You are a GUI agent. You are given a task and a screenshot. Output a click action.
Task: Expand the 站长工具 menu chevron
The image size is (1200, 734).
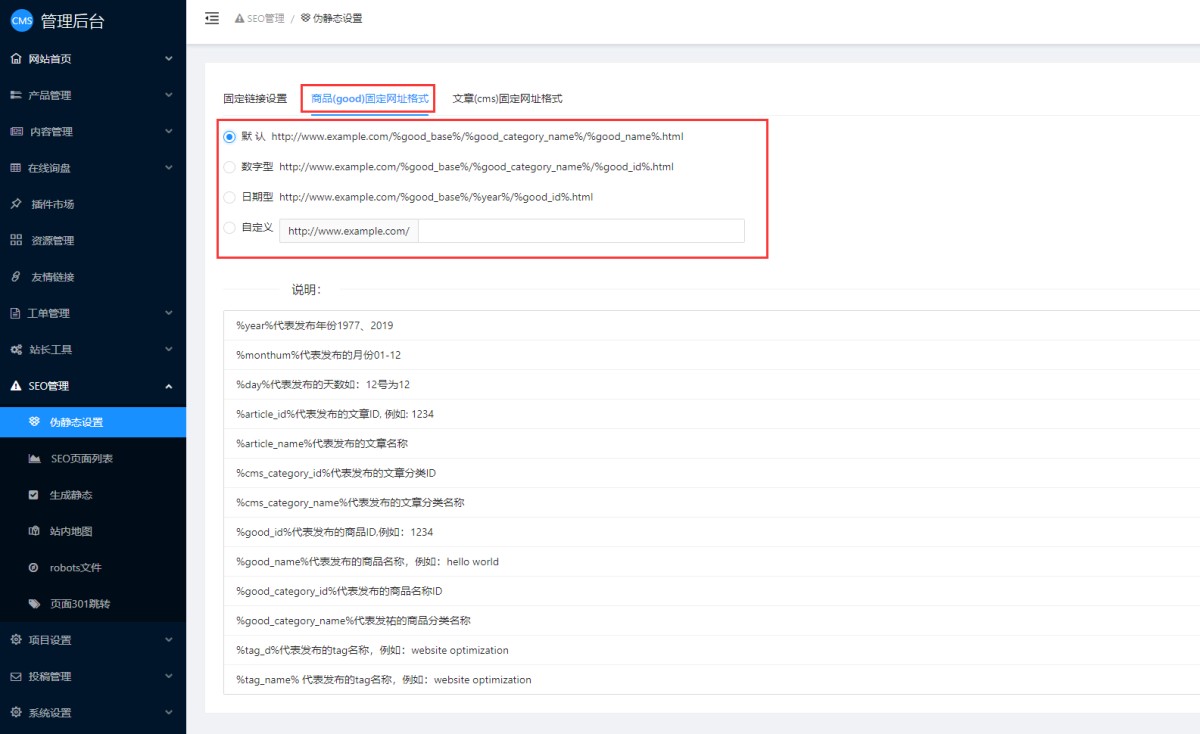pyautogui.click(x=169, y=349)
